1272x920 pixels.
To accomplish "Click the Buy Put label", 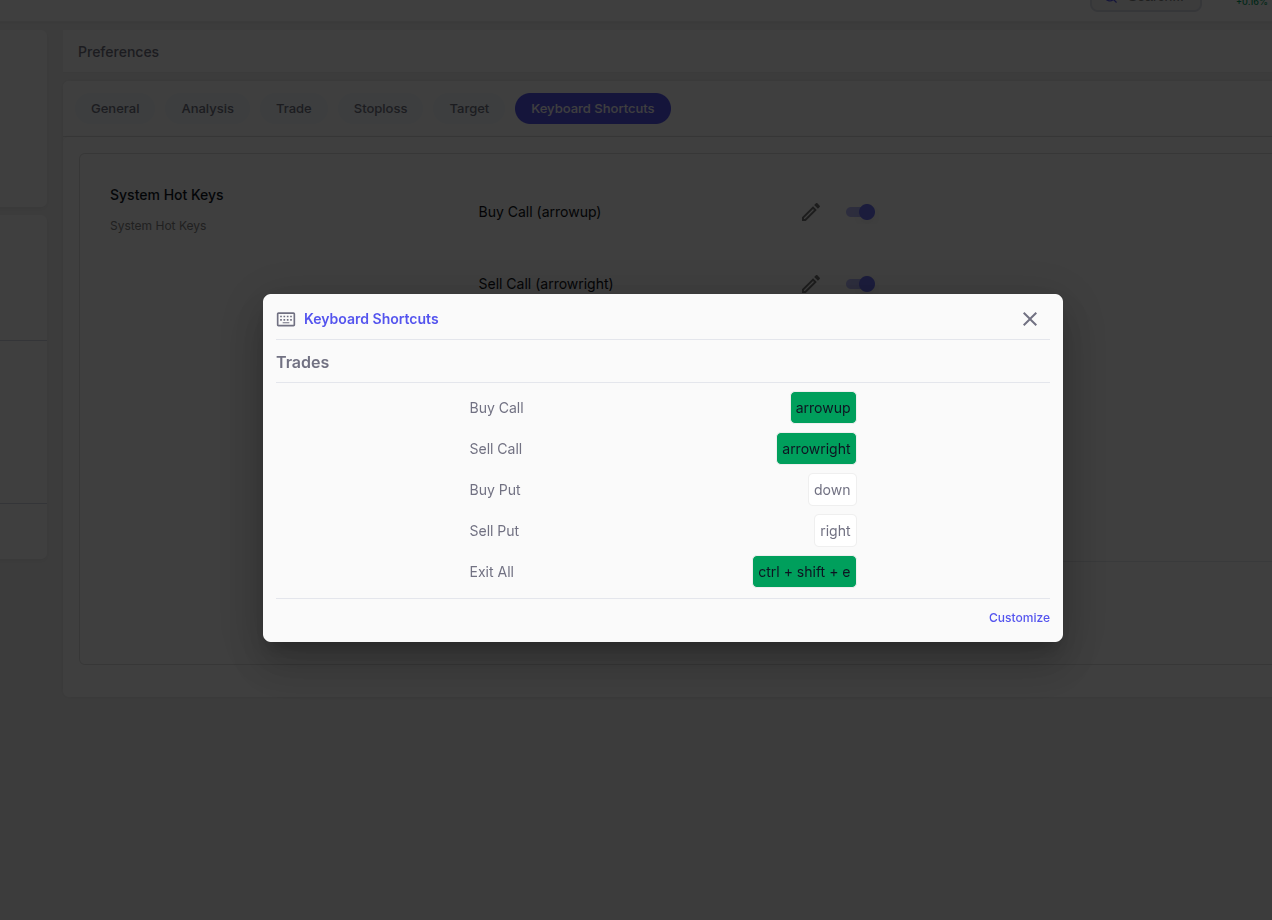I will coord(495,490).
